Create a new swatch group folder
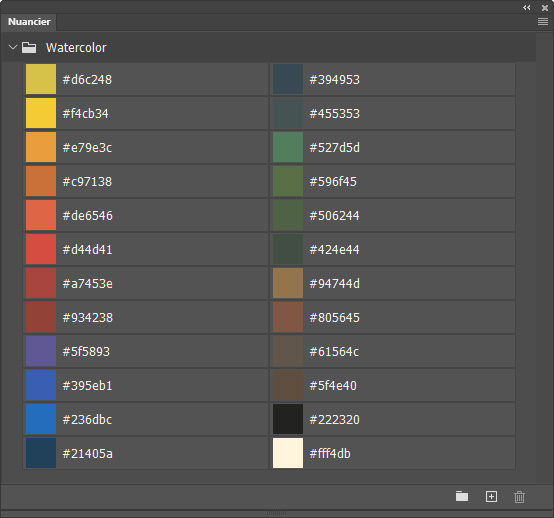Screen dimensions: 554x518 pos(462,496)
